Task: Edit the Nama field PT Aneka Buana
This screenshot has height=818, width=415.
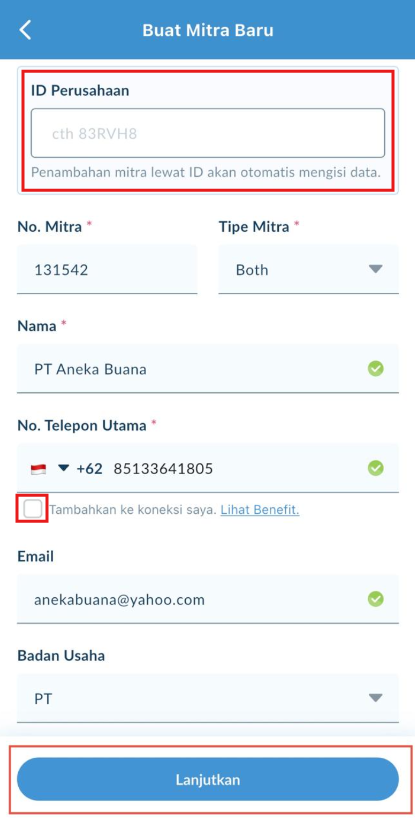Action: [208, 368]
